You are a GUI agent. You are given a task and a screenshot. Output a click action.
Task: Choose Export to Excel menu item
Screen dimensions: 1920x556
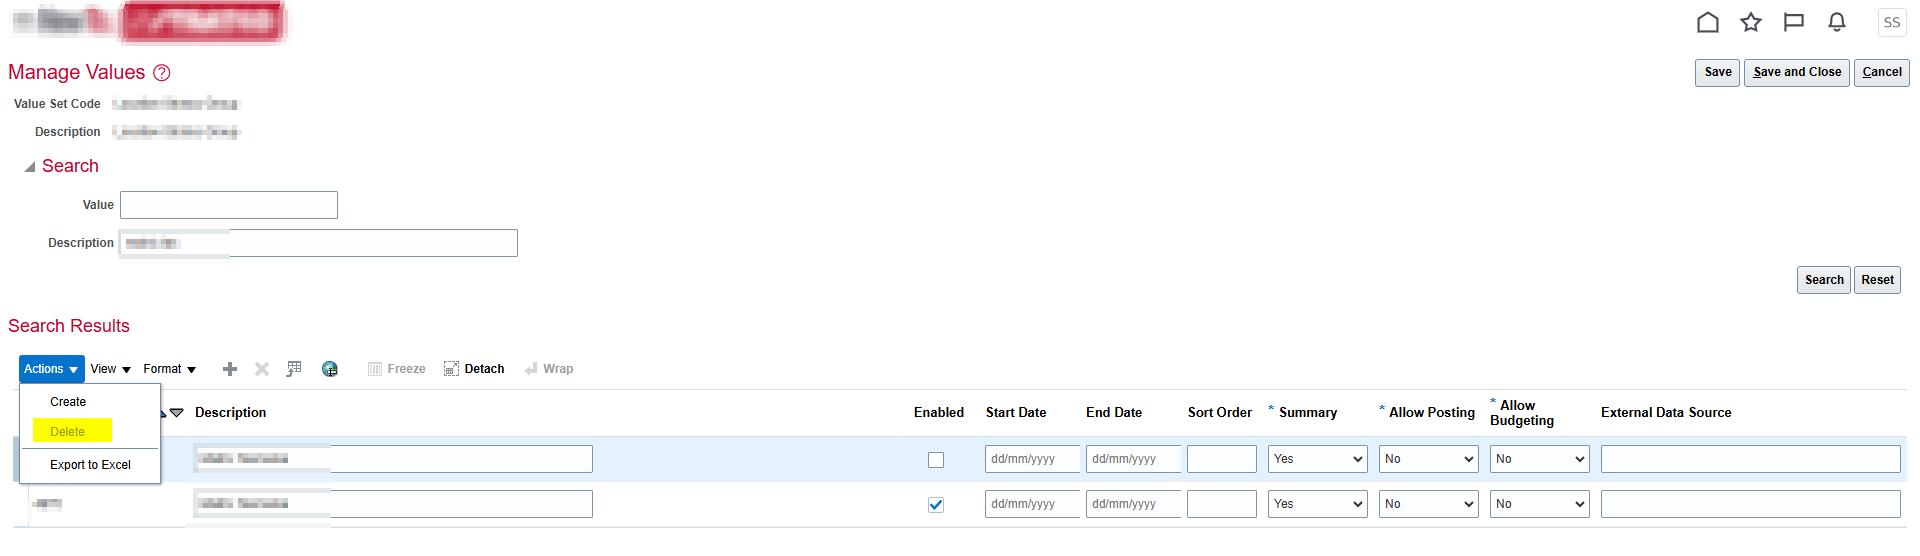click(90, 465)
